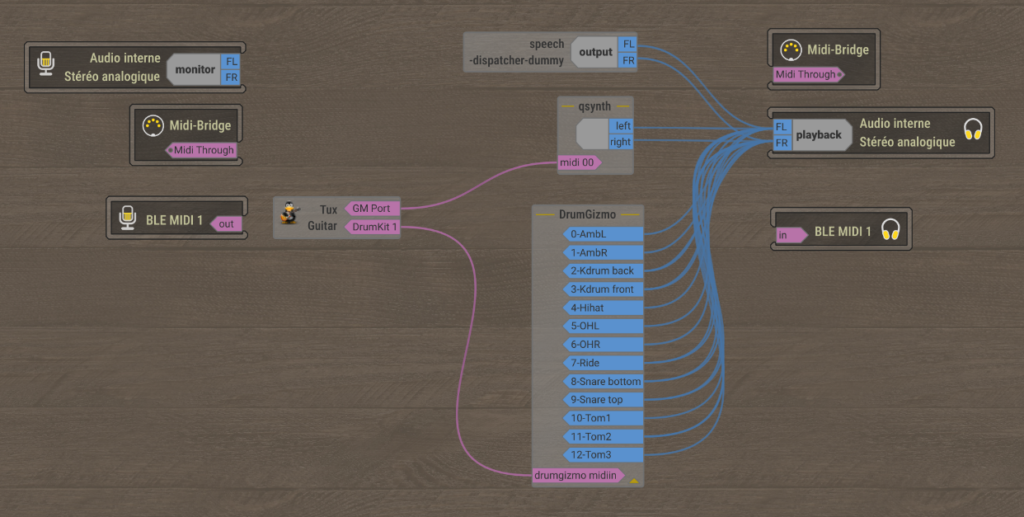Select the monitor FR port
This screenshot has height=517, width=1024.
click(231, 77)
